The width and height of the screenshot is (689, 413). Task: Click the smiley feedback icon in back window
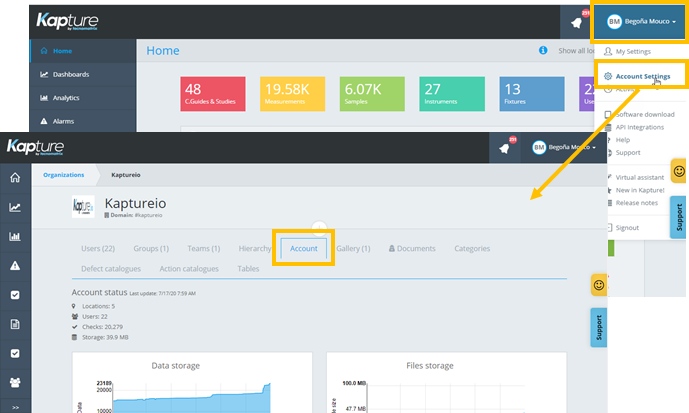679,171
